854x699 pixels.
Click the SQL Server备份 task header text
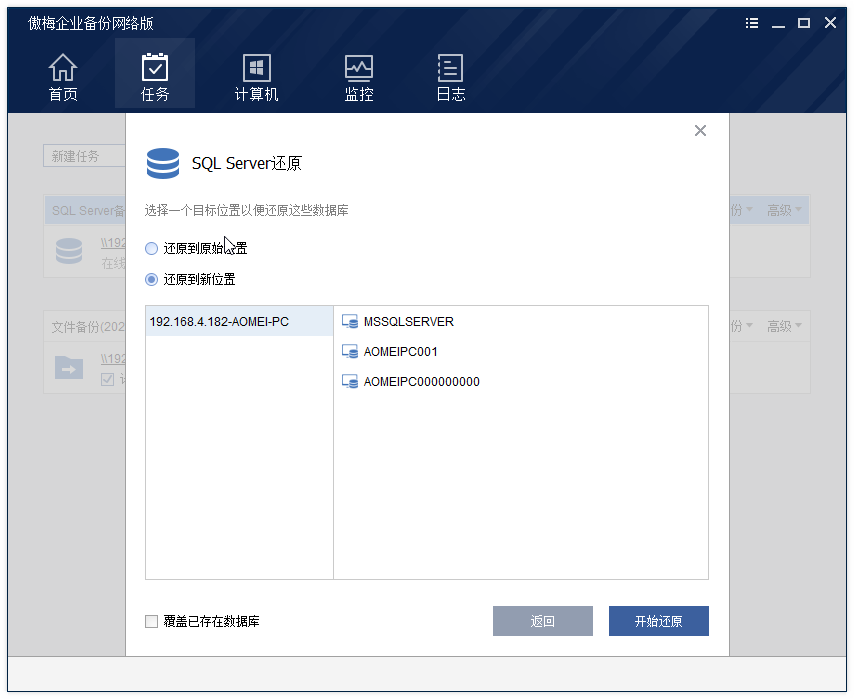click(88, 210)
